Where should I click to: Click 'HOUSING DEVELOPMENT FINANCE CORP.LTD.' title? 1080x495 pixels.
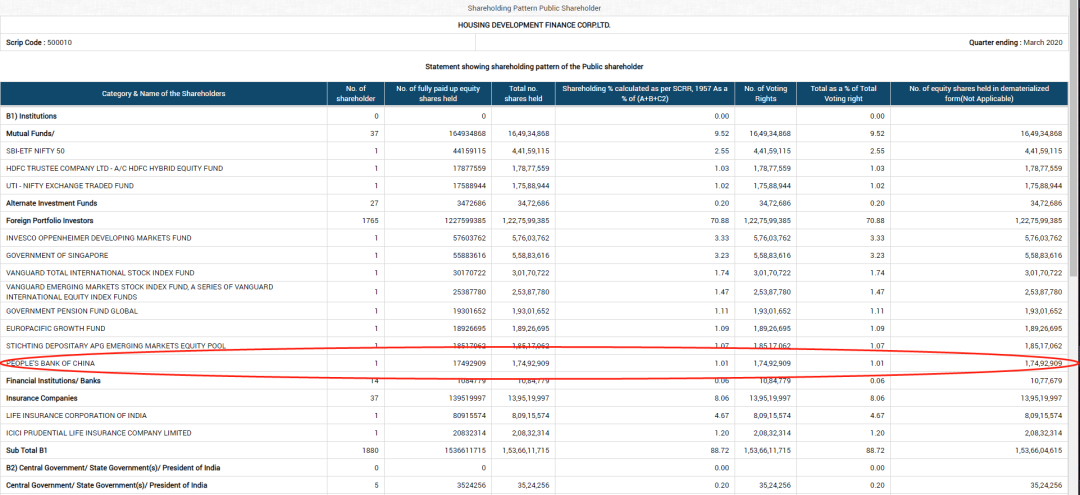point(534,25)
